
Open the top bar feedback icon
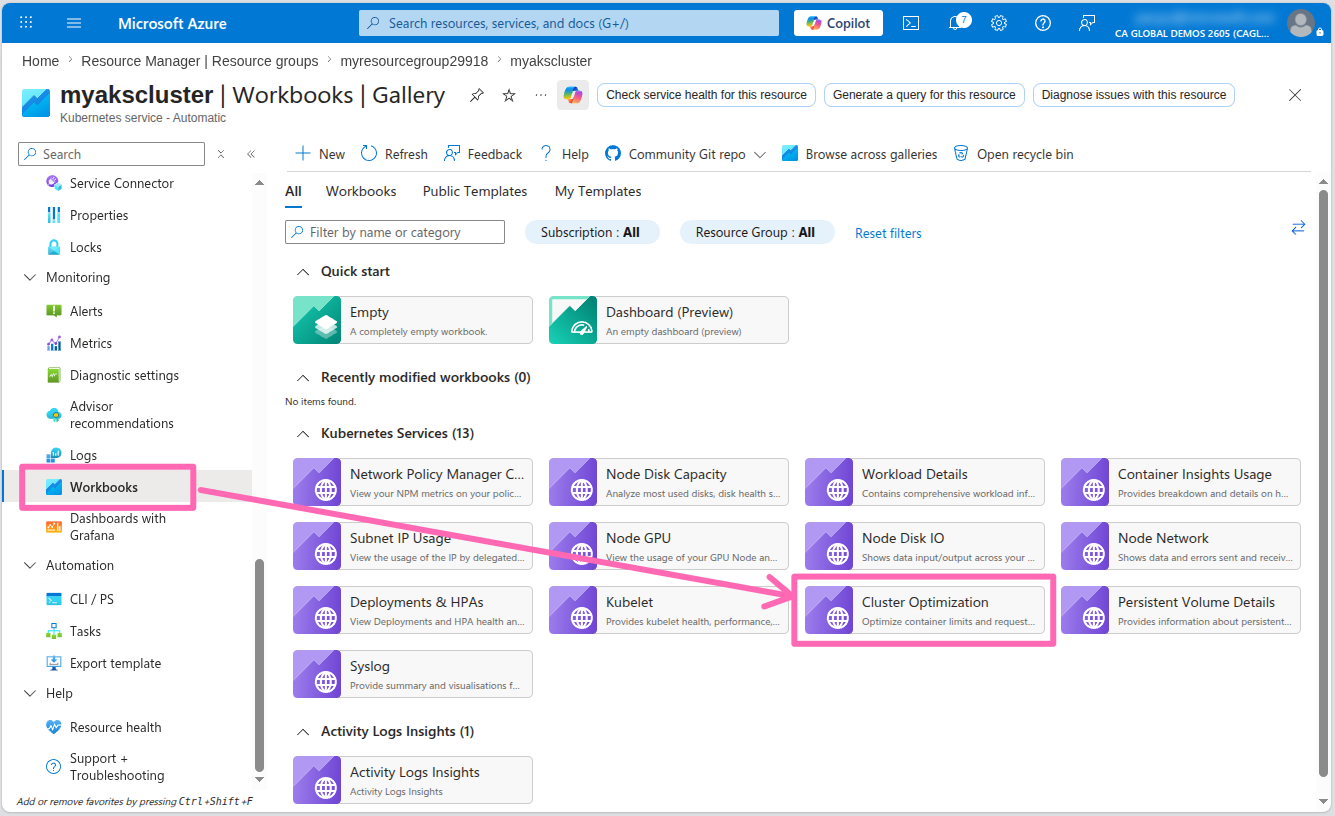pyautogui.click(x=1087, y=23)
